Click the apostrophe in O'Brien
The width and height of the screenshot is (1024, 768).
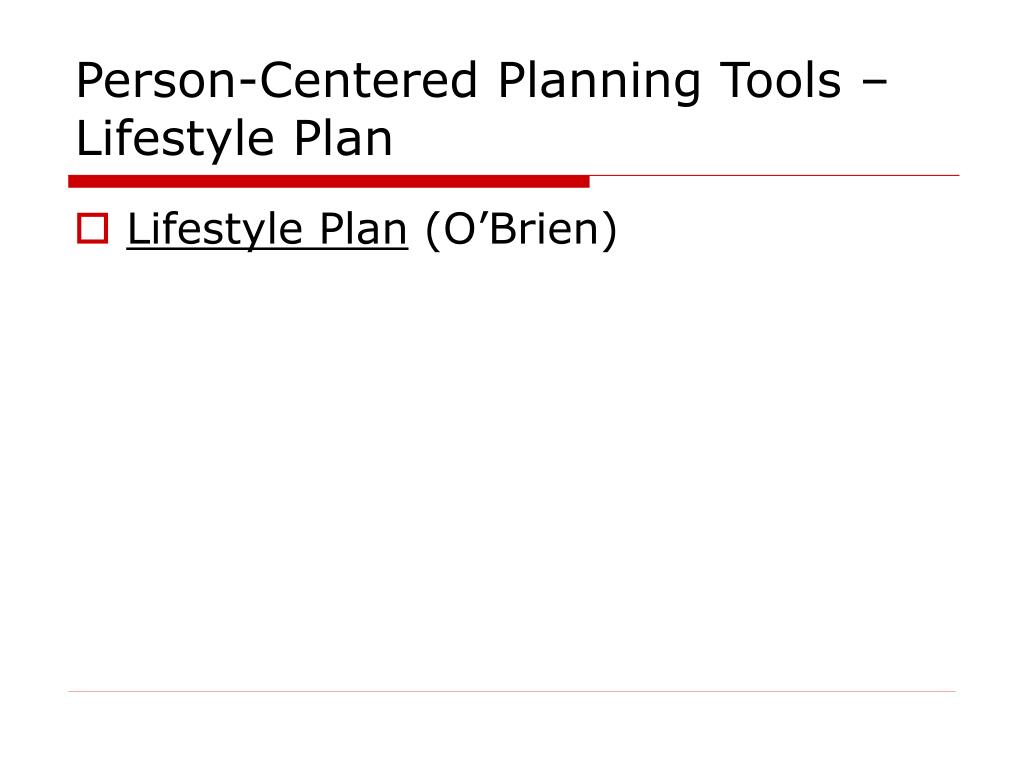click(483, 217)
